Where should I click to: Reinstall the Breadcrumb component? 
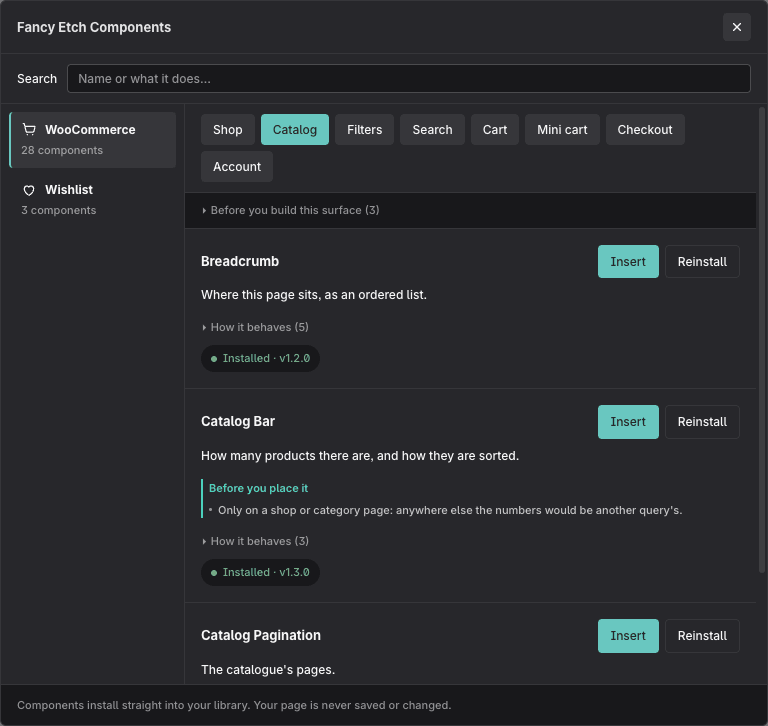[702, 262]
